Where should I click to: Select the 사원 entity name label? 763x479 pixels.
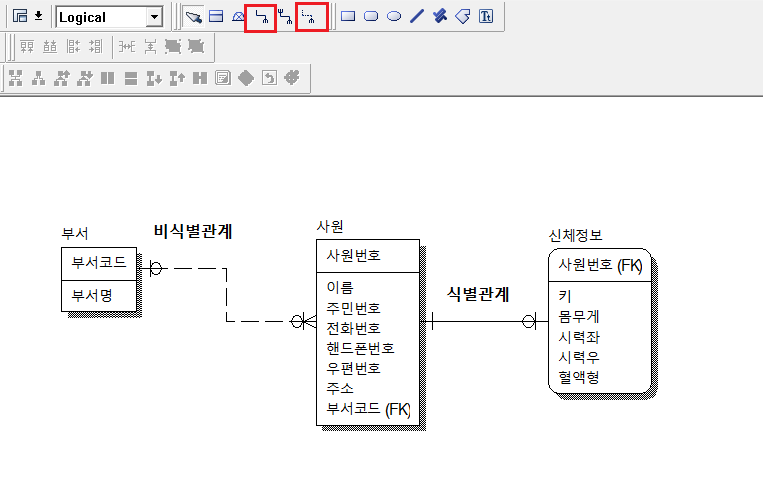tap(330, 226)
